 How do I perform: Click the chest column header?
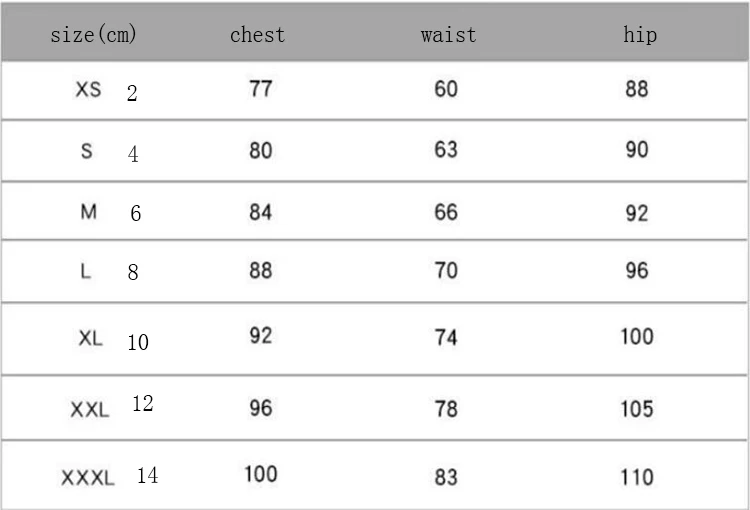(257, 35)
